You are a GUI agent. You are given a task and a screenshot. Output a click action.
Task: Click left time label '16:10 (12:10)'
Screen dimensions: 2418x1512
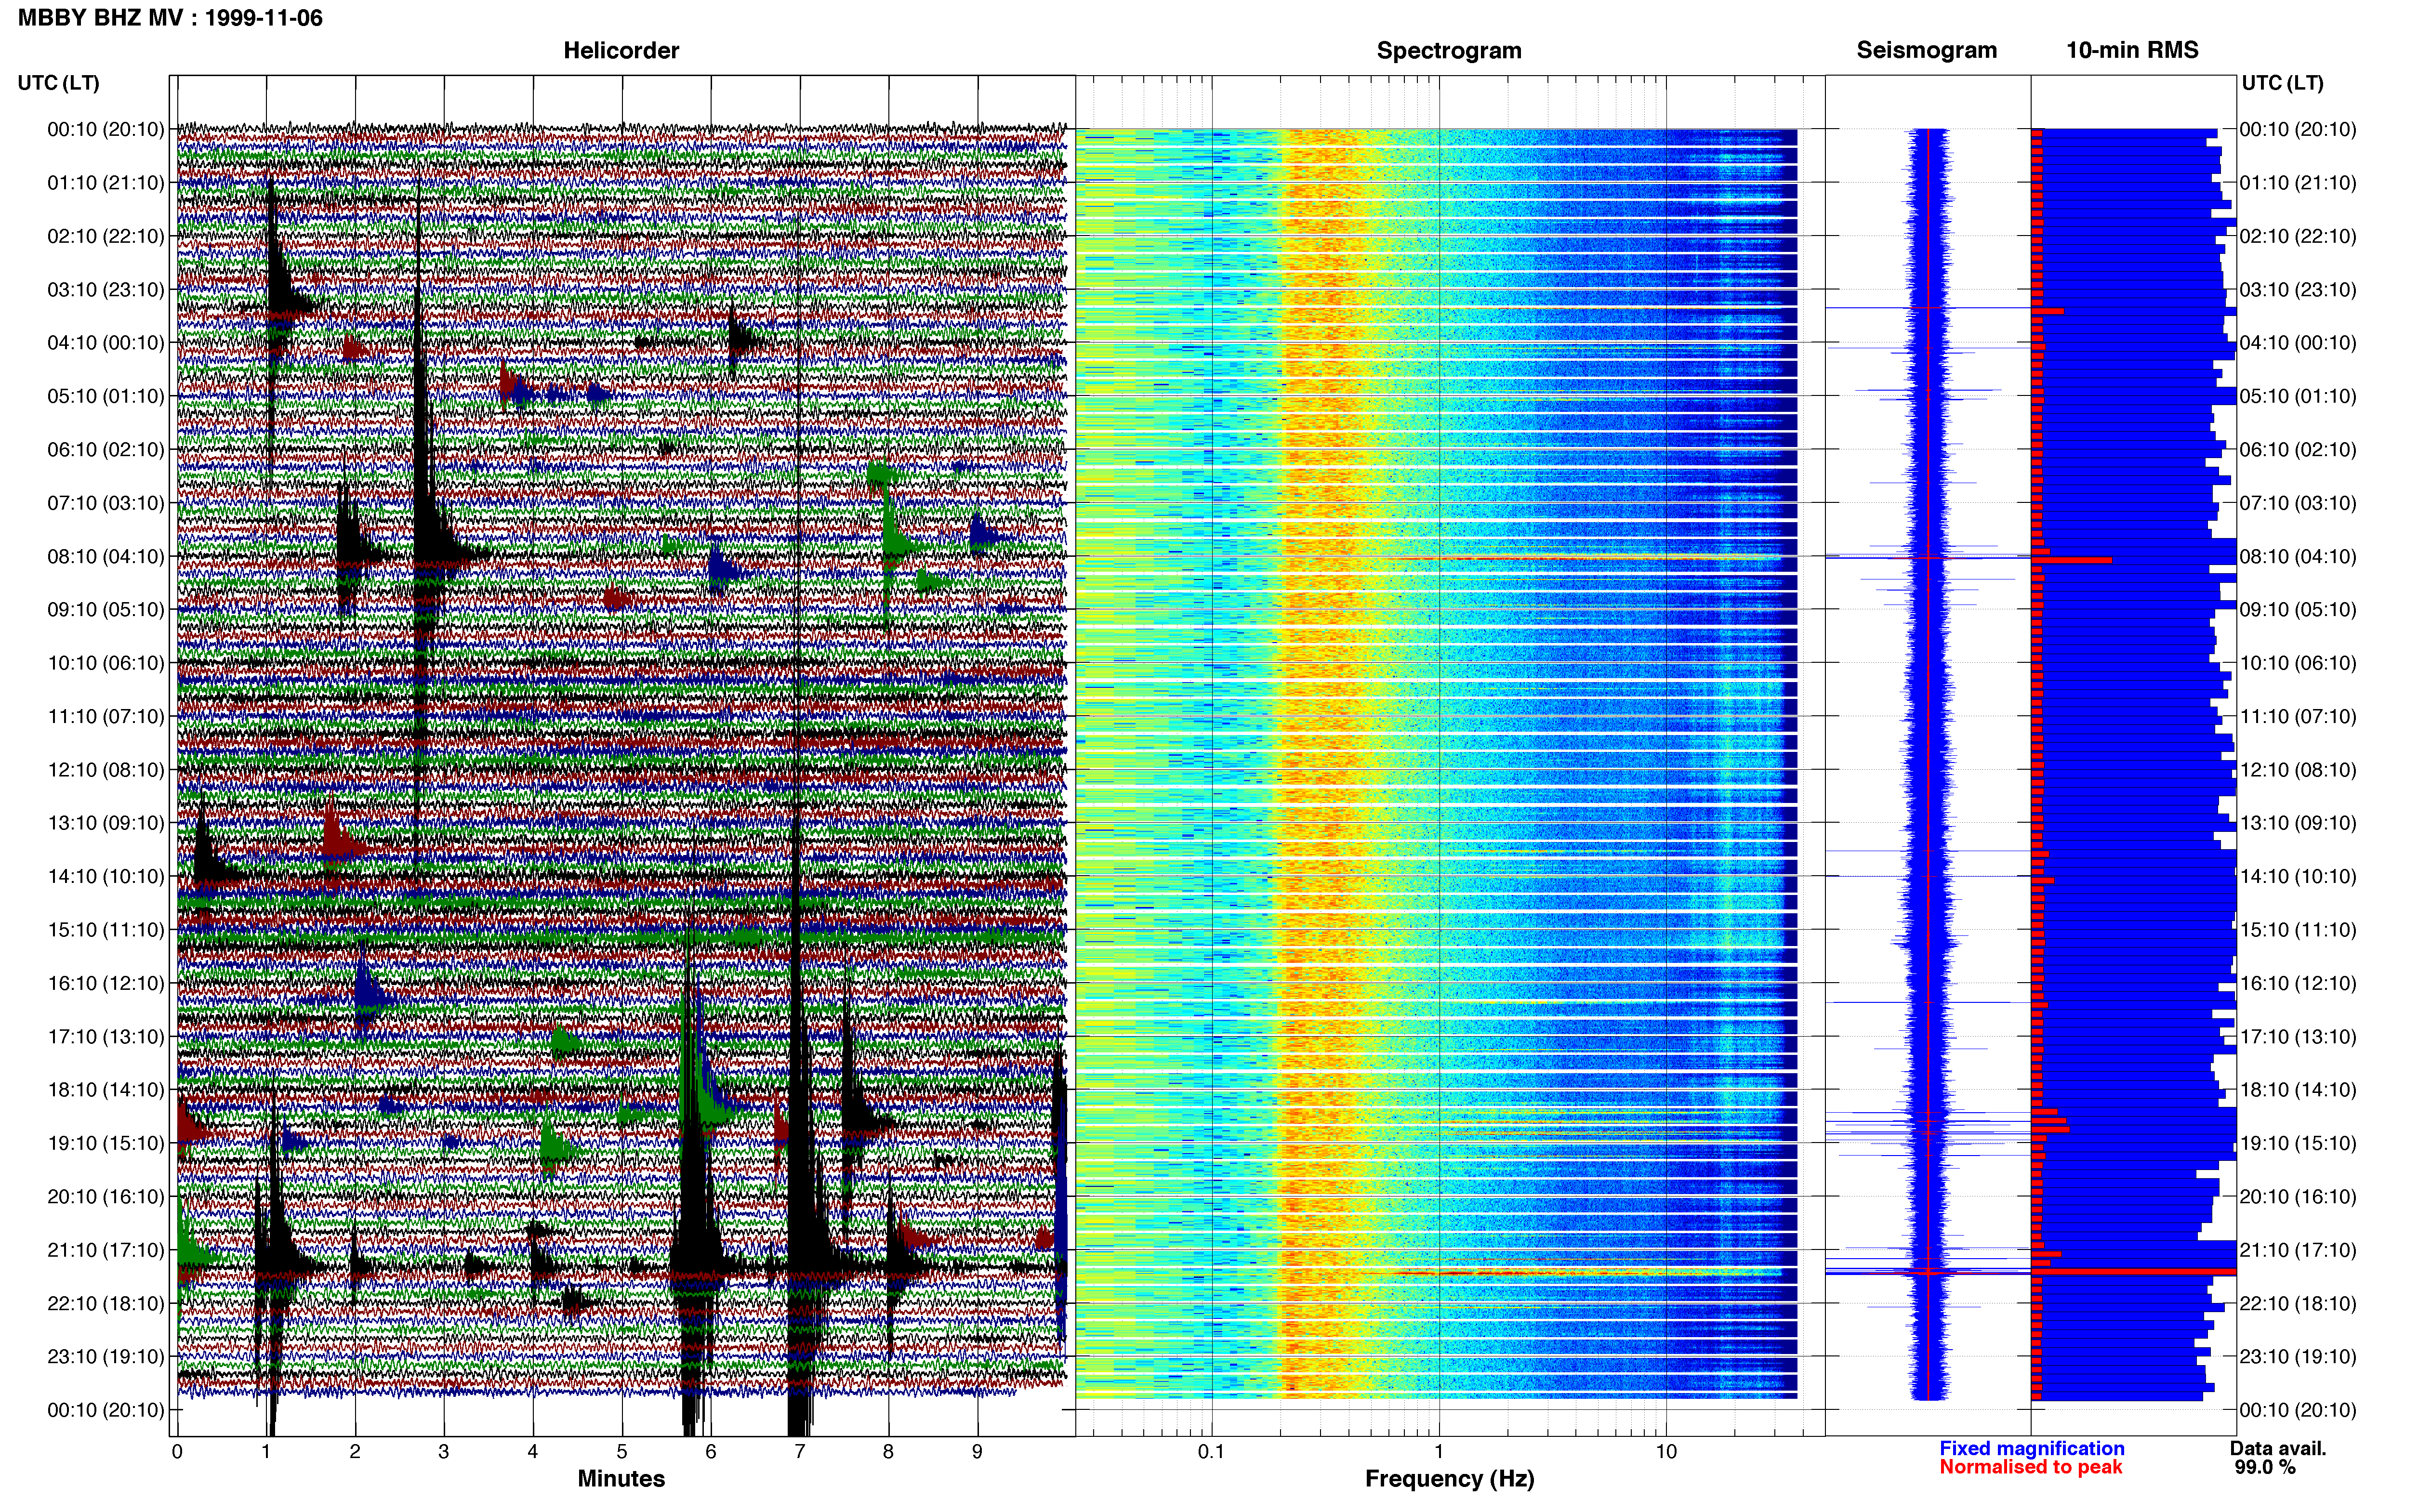click(x=106, y=984)
